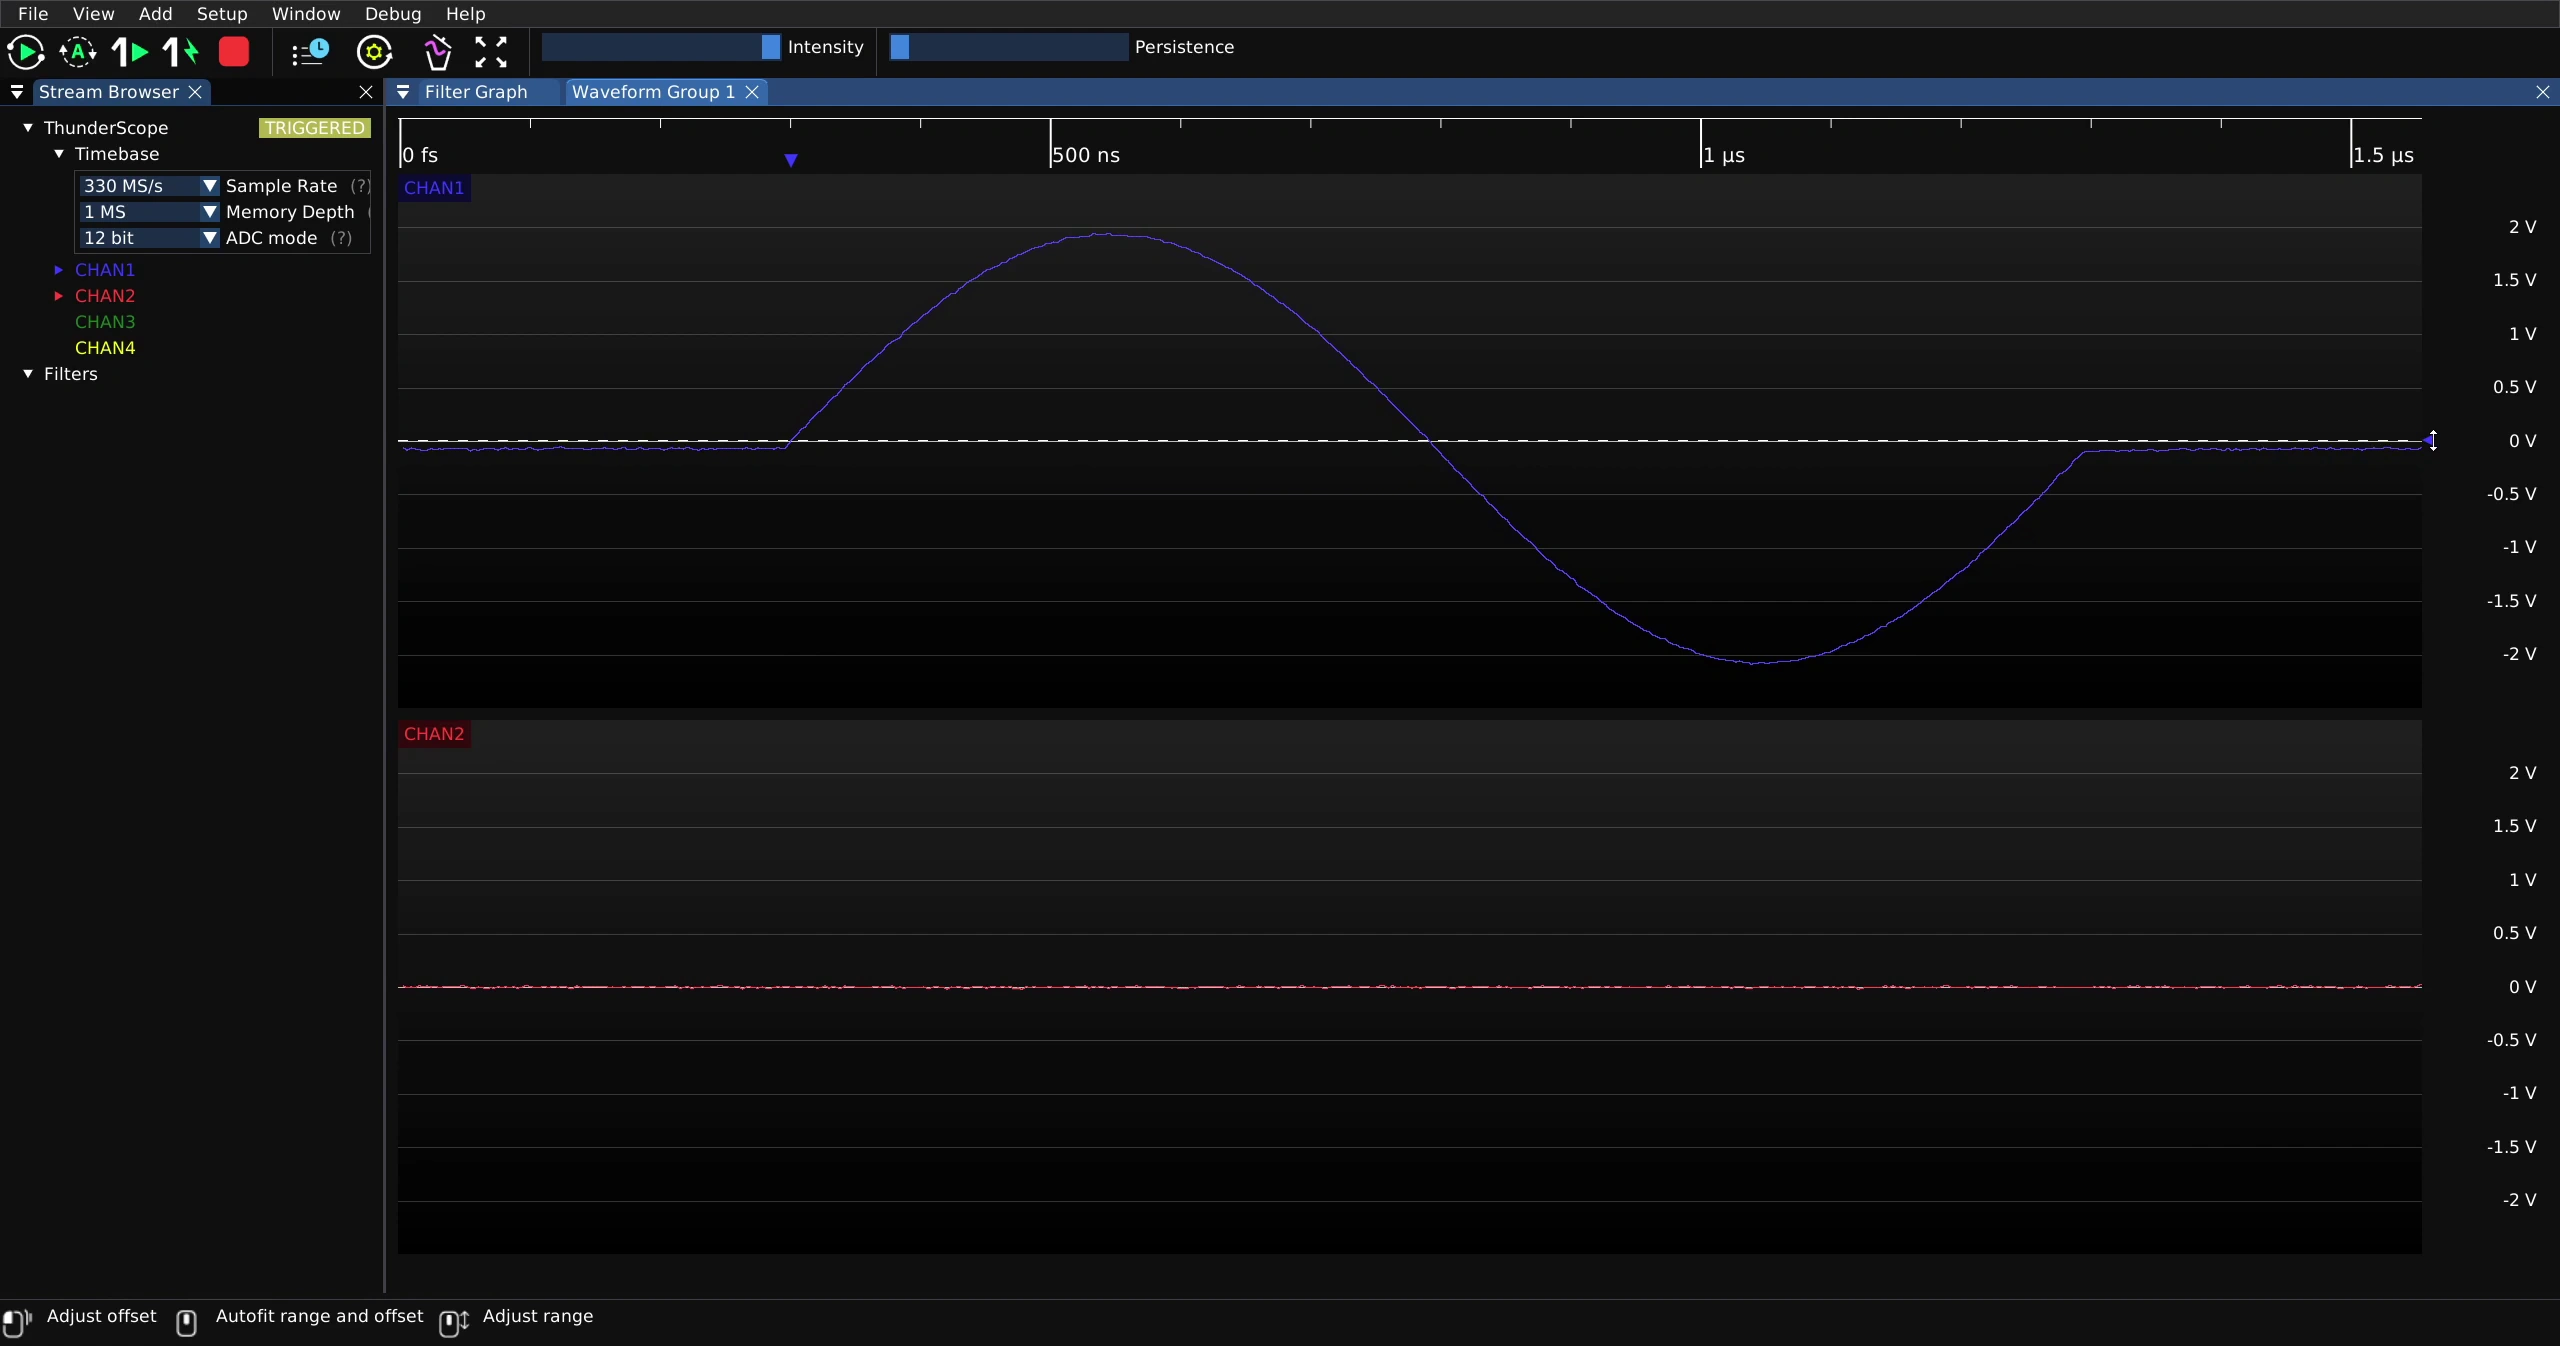
Task: Expand the CHAN1 tree entry
Action: [x=58, y=270]
